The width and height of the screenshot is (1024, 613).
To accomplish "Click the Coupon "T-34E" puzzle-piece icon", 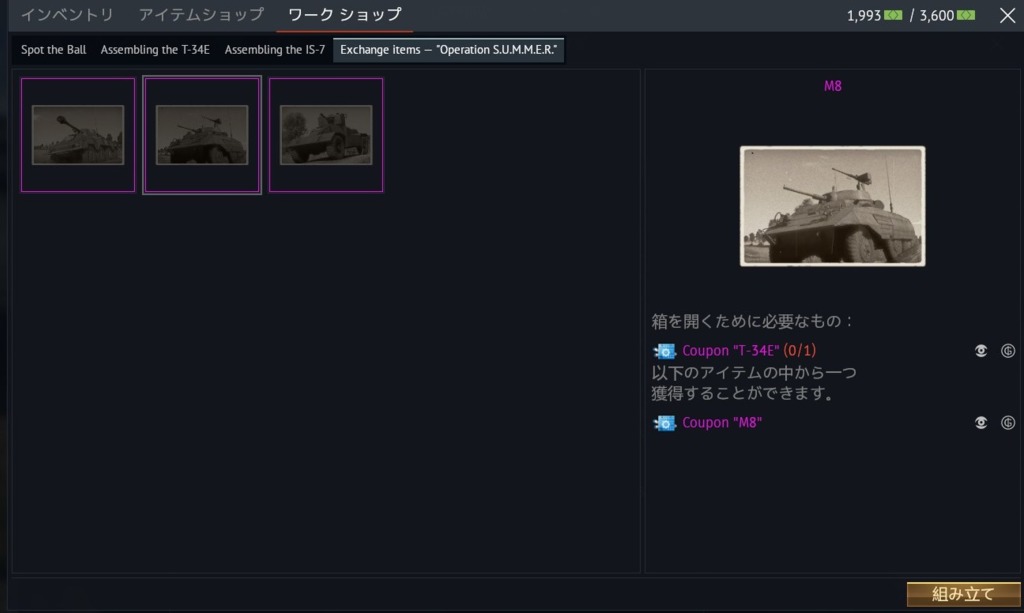I will [664, 351].
